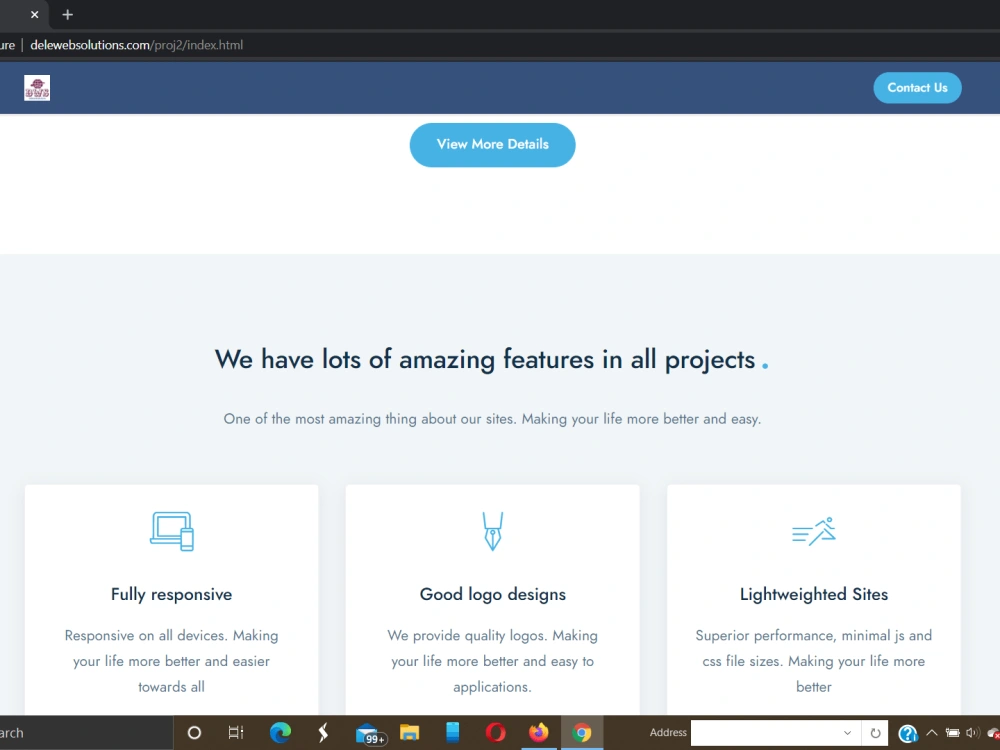Launch Microsoft Edge from the taskbar

[280, 733]
